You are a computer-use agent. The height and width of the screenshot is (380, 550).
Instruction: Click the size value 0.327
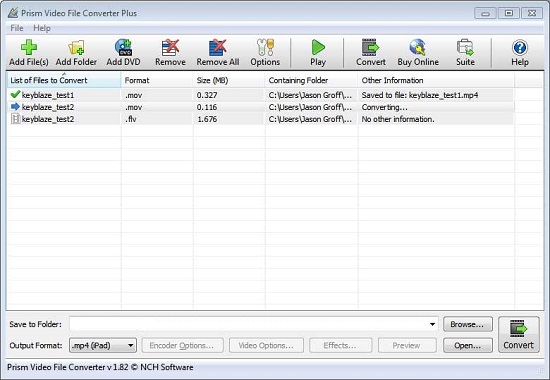tap(207, 95)
